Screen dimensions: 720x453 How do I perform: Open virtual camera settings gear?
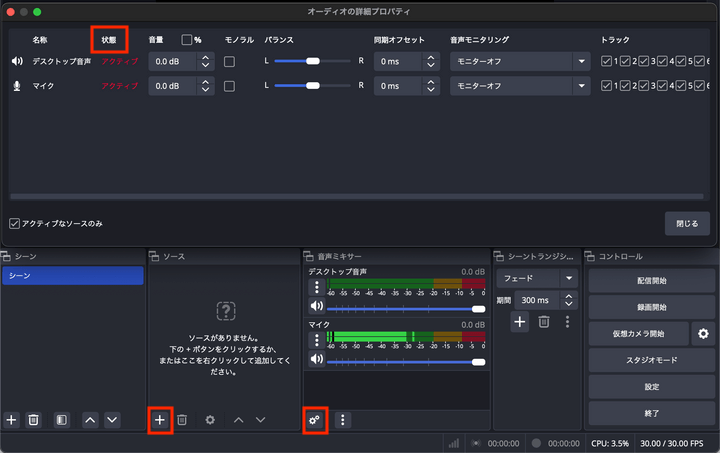coord(703,334)
